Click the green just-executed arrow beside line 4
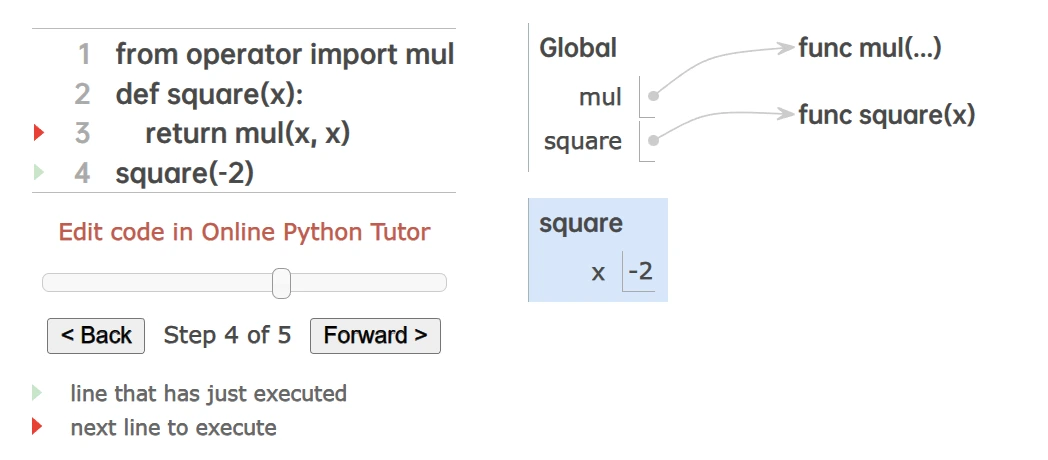The width and height of the screenshot is (1048, 460). [x=39, y=172]
